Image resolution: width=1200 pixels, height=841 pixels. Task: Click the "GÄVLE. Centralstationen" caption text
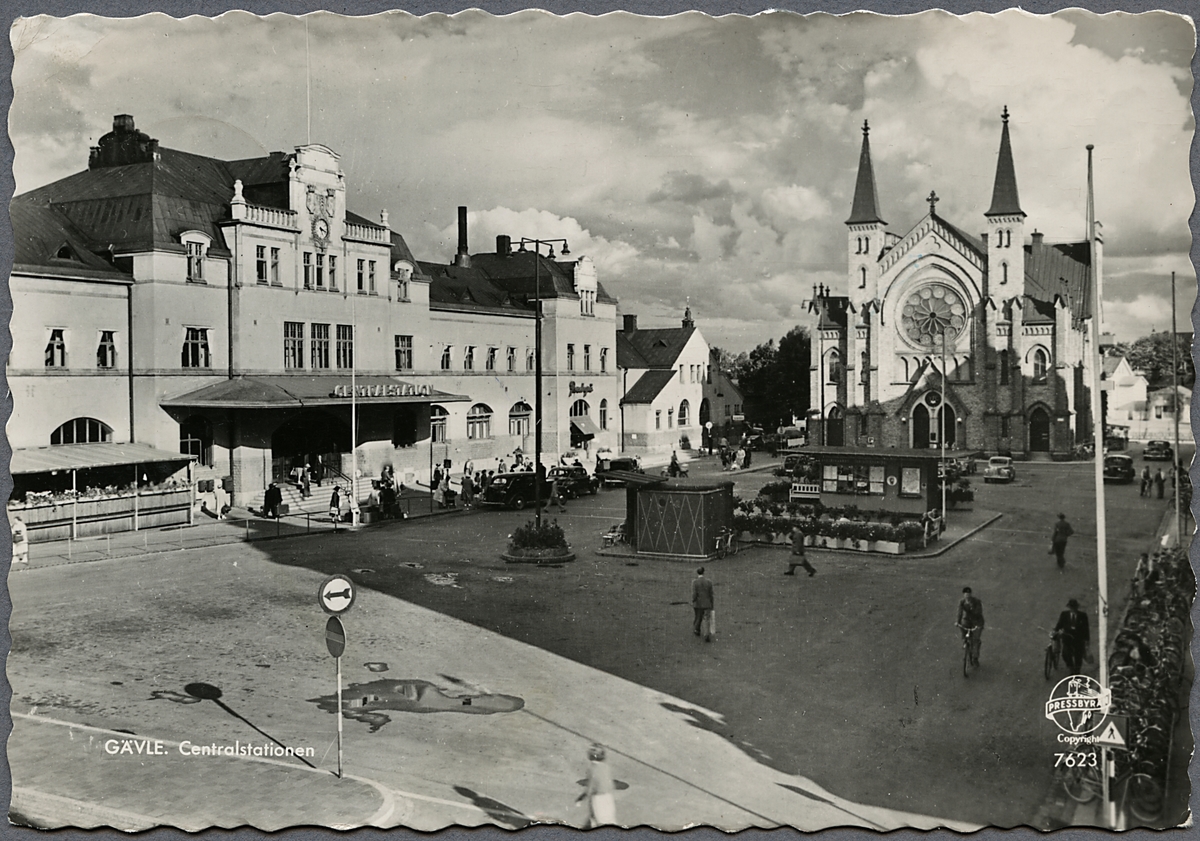209,748
